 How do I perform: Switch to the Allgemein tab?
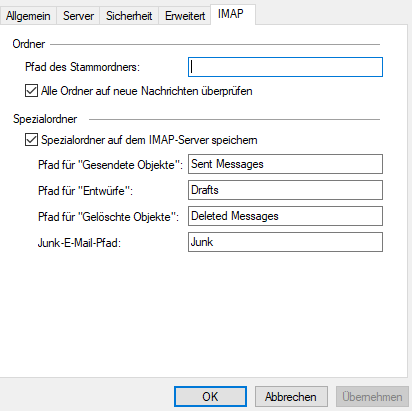tap(28, 16)
